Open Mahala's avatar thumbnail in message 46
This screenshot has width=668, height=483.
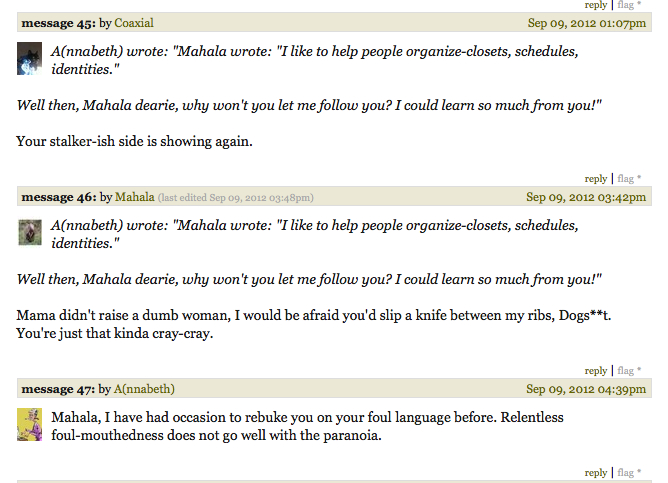[x=30, y=233]
